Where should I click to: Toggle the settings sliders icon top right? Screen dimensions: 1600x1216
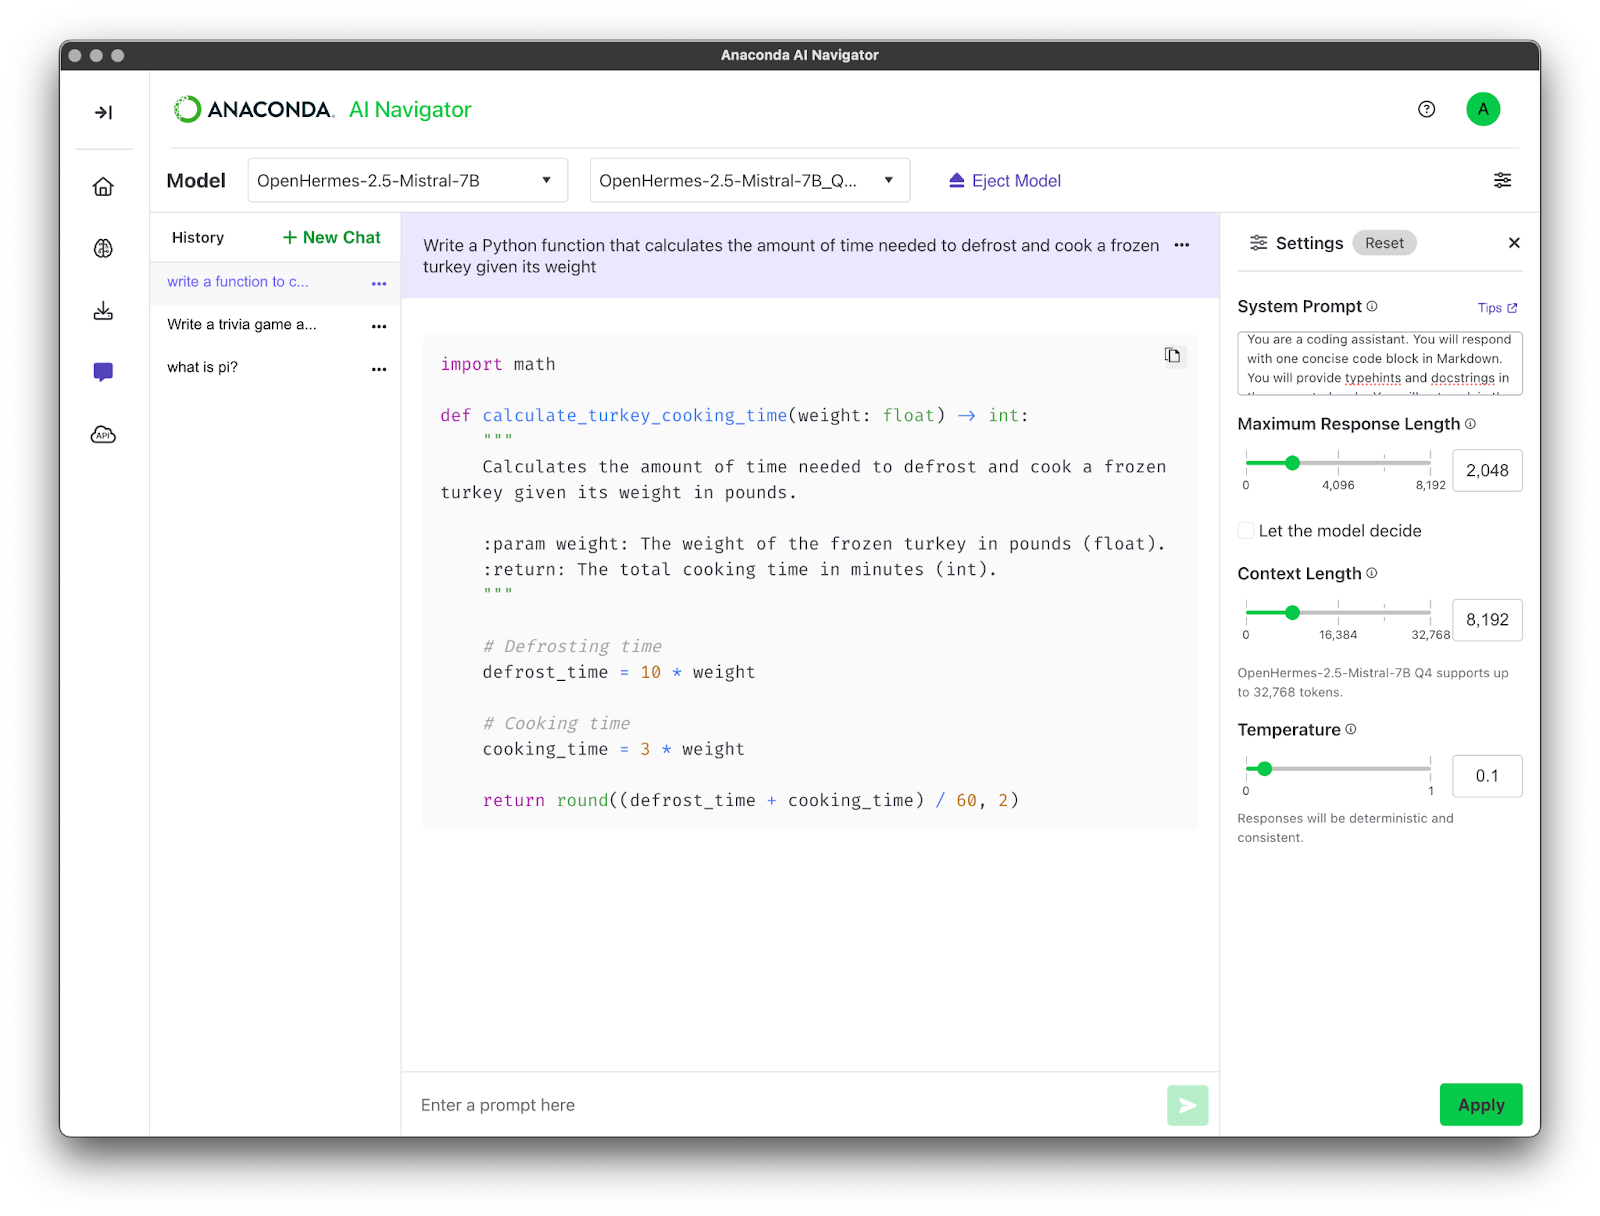point(1502,180)
